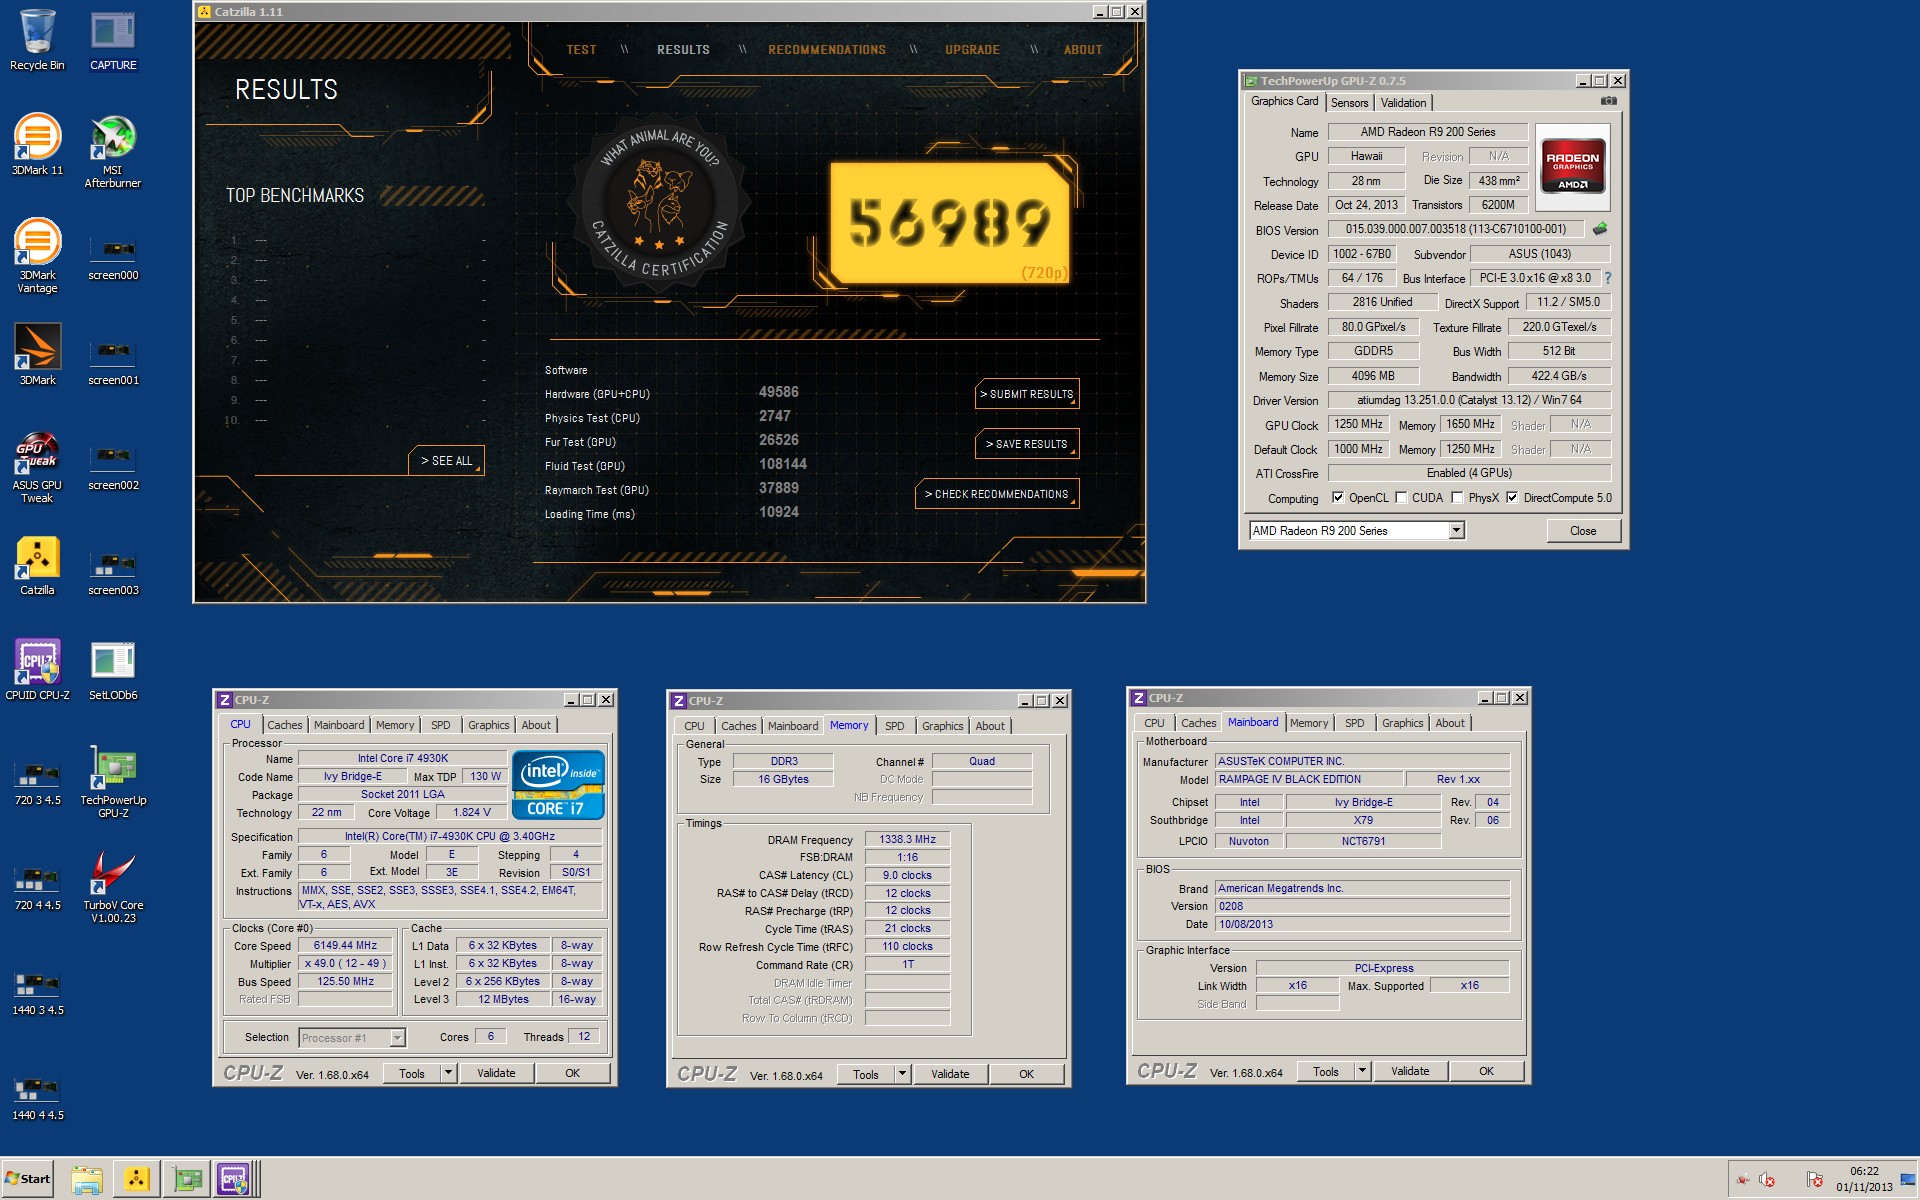
Task: Expand the Tools arrow in Mainboard CPU-Z
Action: (x=1362, y=1071)
